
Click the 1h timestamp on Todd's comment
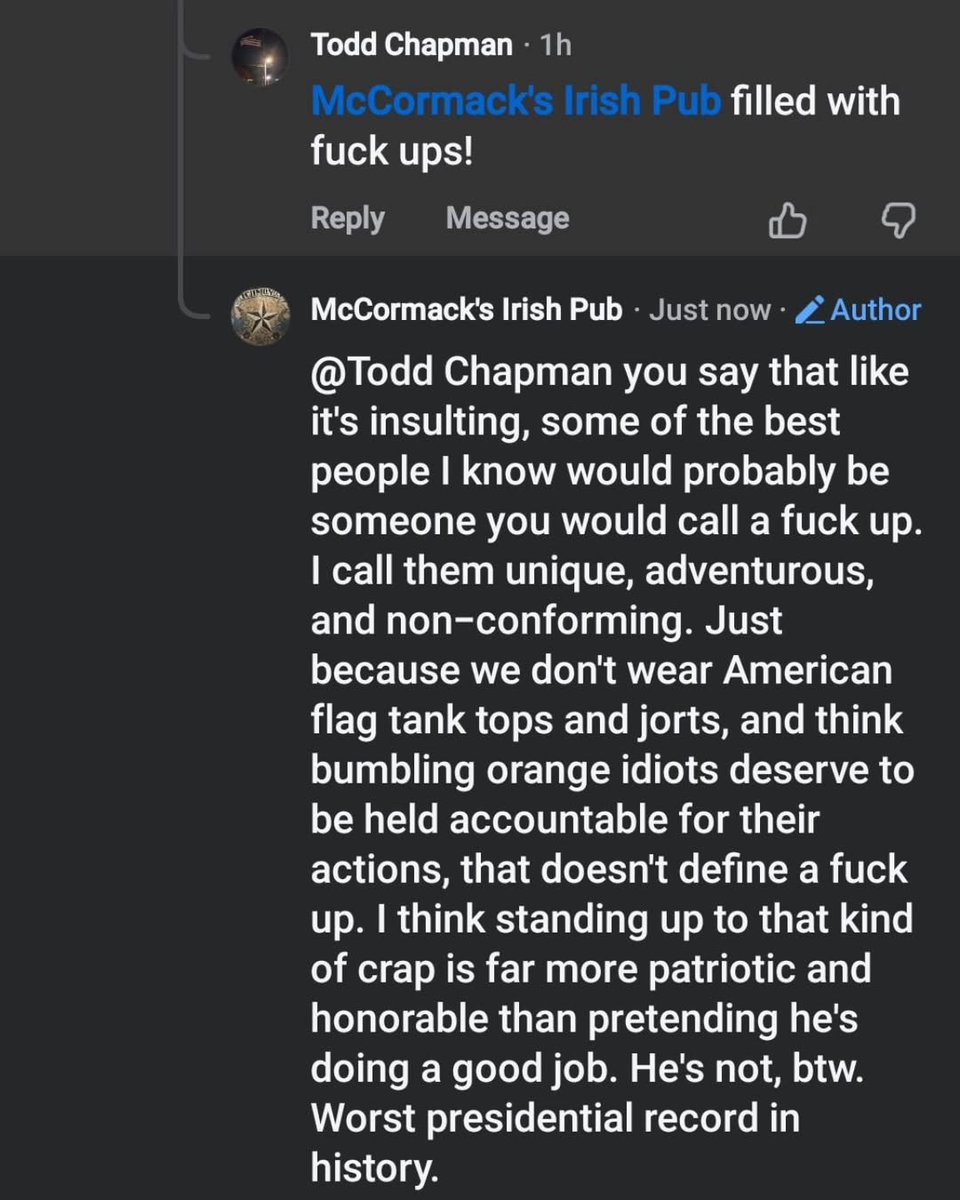click(x=555, y=45)
